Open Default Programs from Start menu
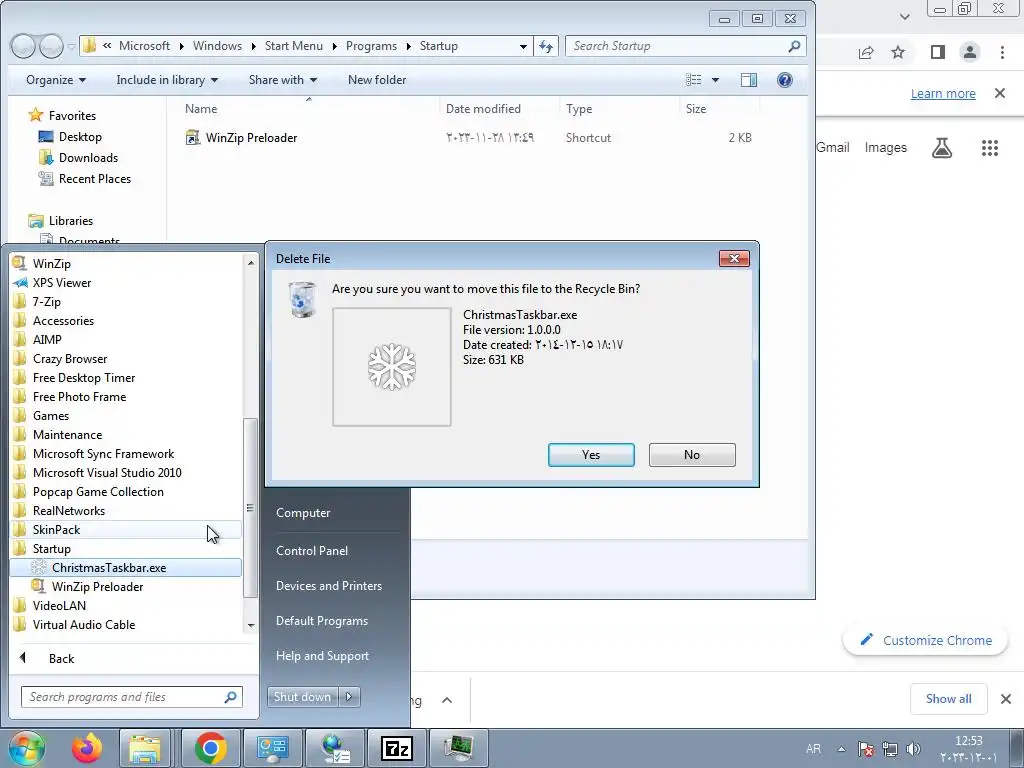Image resolution: width=1024 pixels, height=768 pixels. click(x=321, y=620)
